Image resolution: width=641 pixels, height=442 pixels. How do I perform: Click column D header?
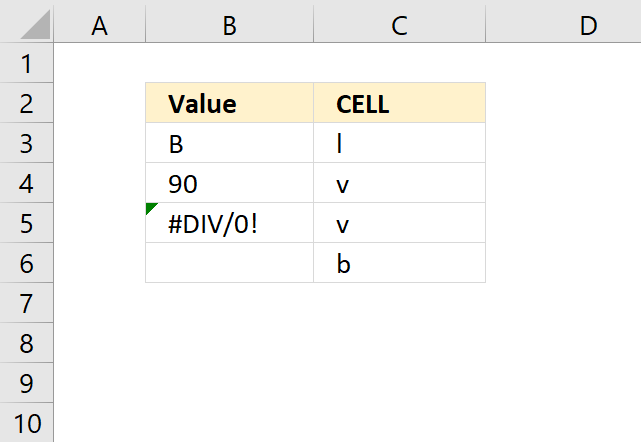click(x=588, y=24)
